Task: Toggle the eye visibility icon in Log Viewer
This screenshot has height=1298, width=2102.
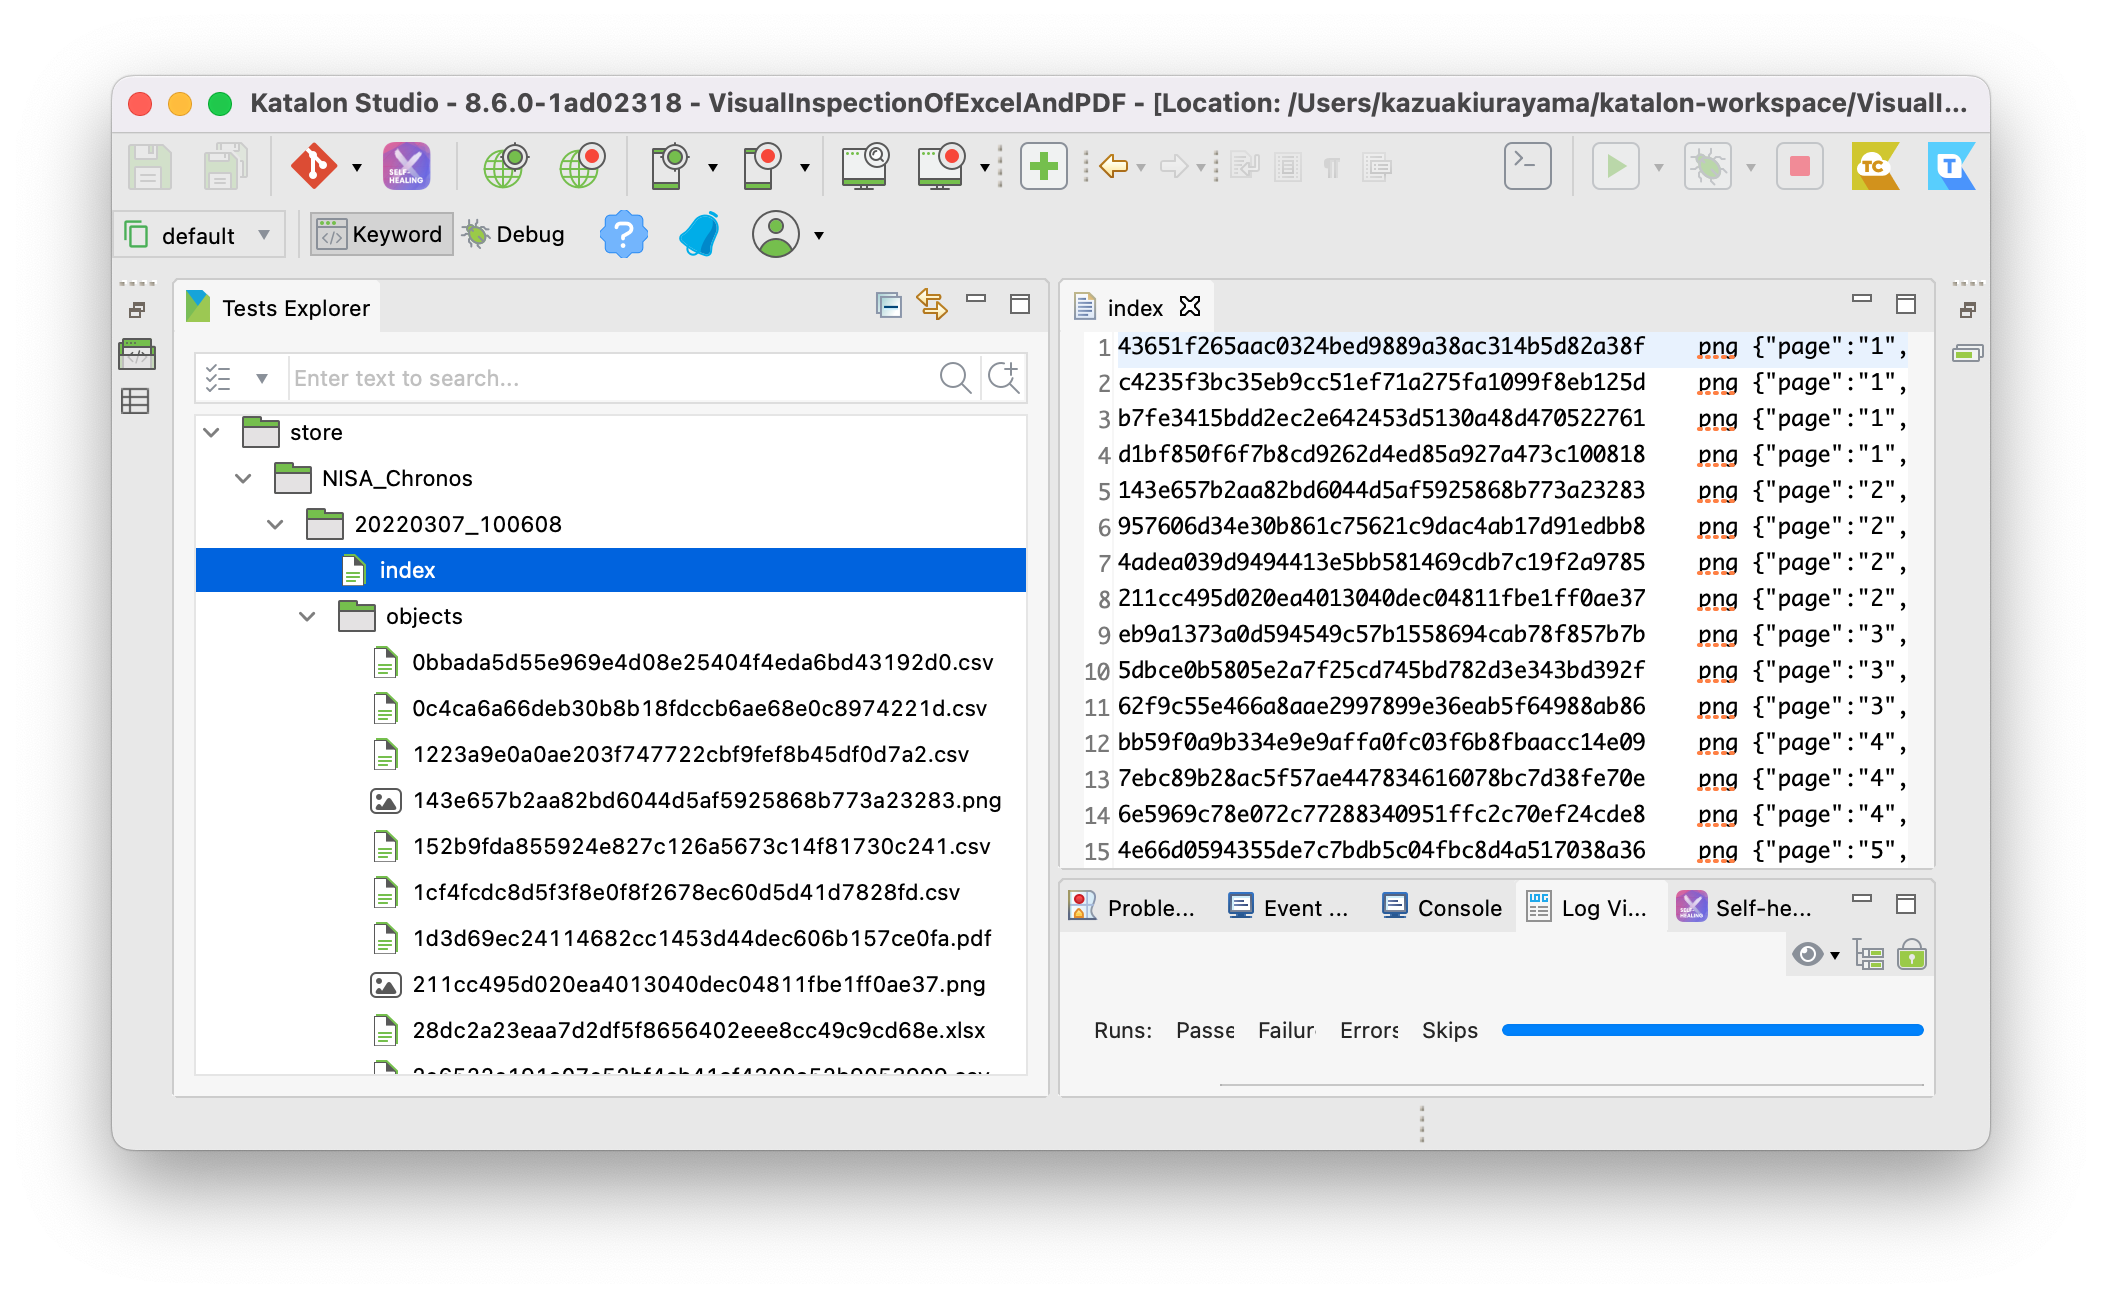Action: coord(1806,955)
